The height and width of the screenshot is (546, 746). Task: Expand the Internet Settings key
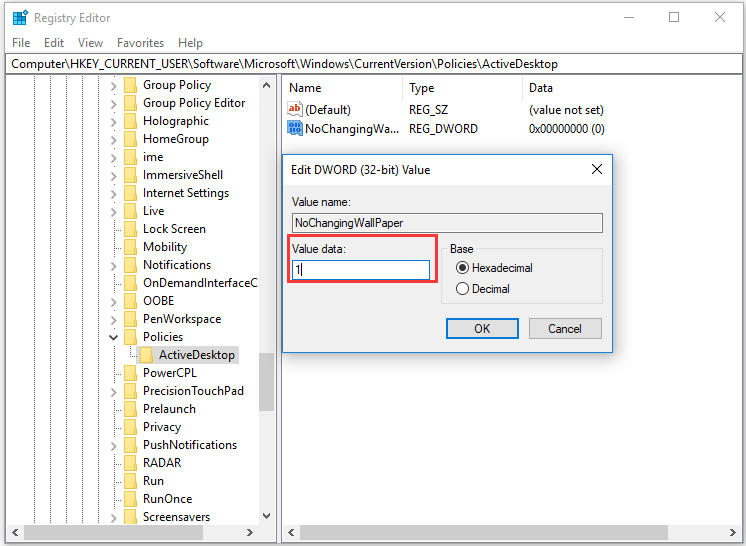click(113, 194)
